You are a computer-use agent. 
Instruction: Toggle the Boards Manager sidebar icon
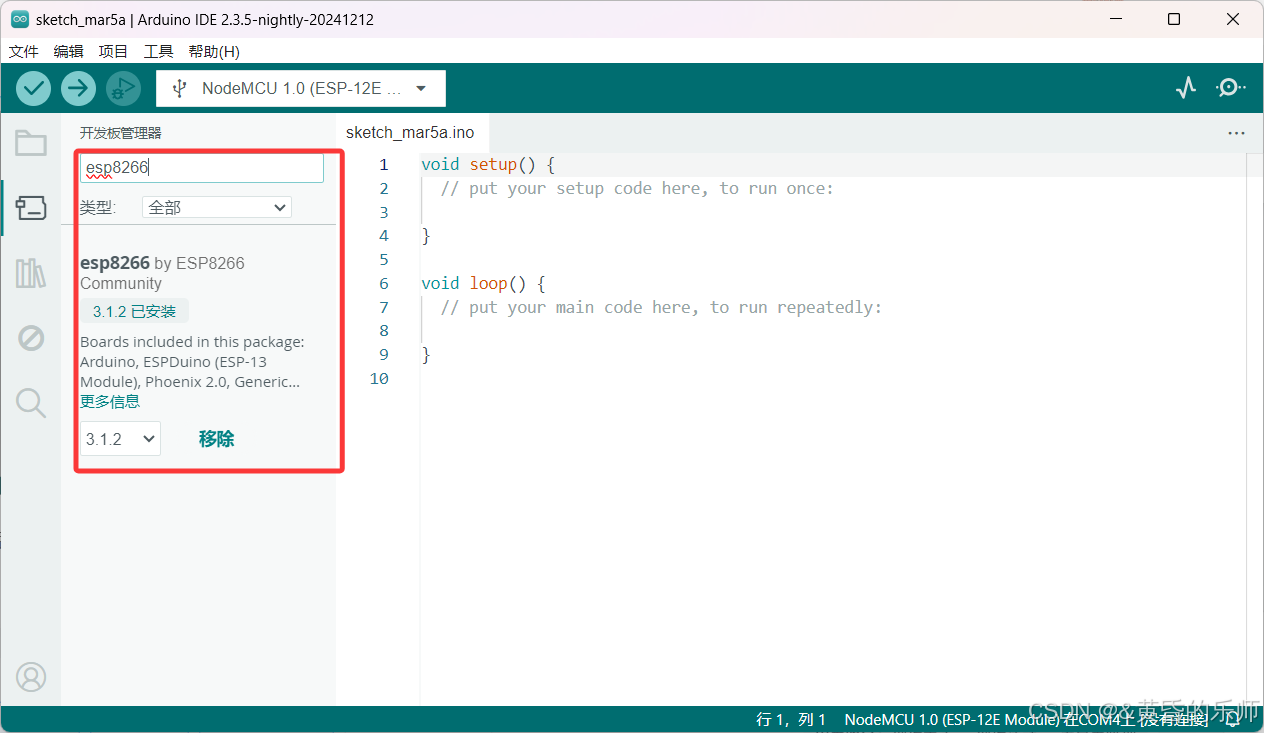(x=31, y=208)
